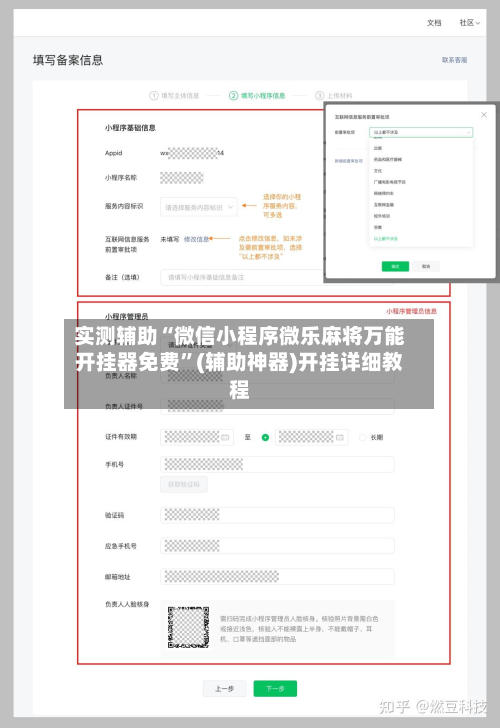Screen dimensions: 500x728
Task: Focus the 邮箱地址 input field
Action: point(277,577)
